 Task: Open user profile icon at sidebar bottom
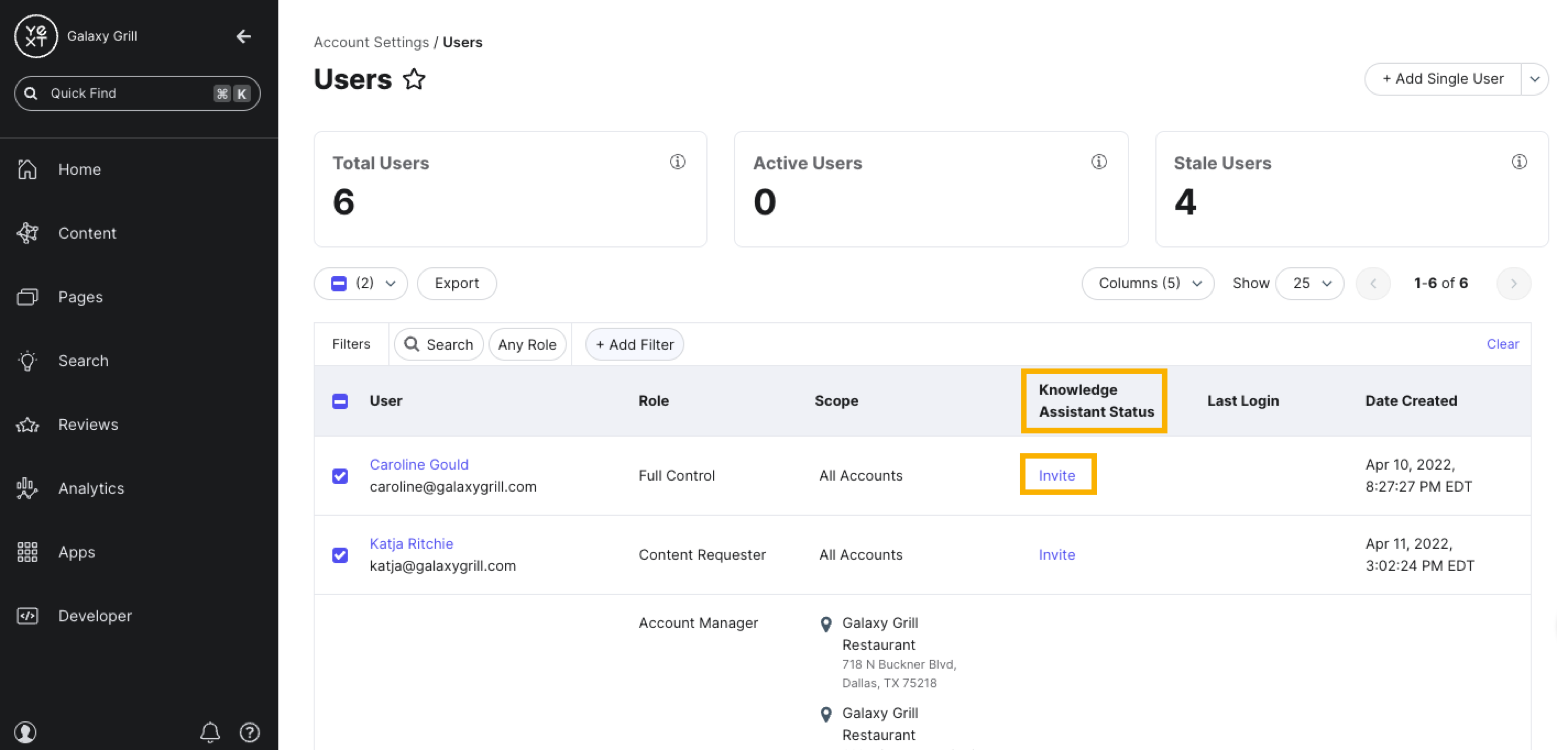point(26,732)
